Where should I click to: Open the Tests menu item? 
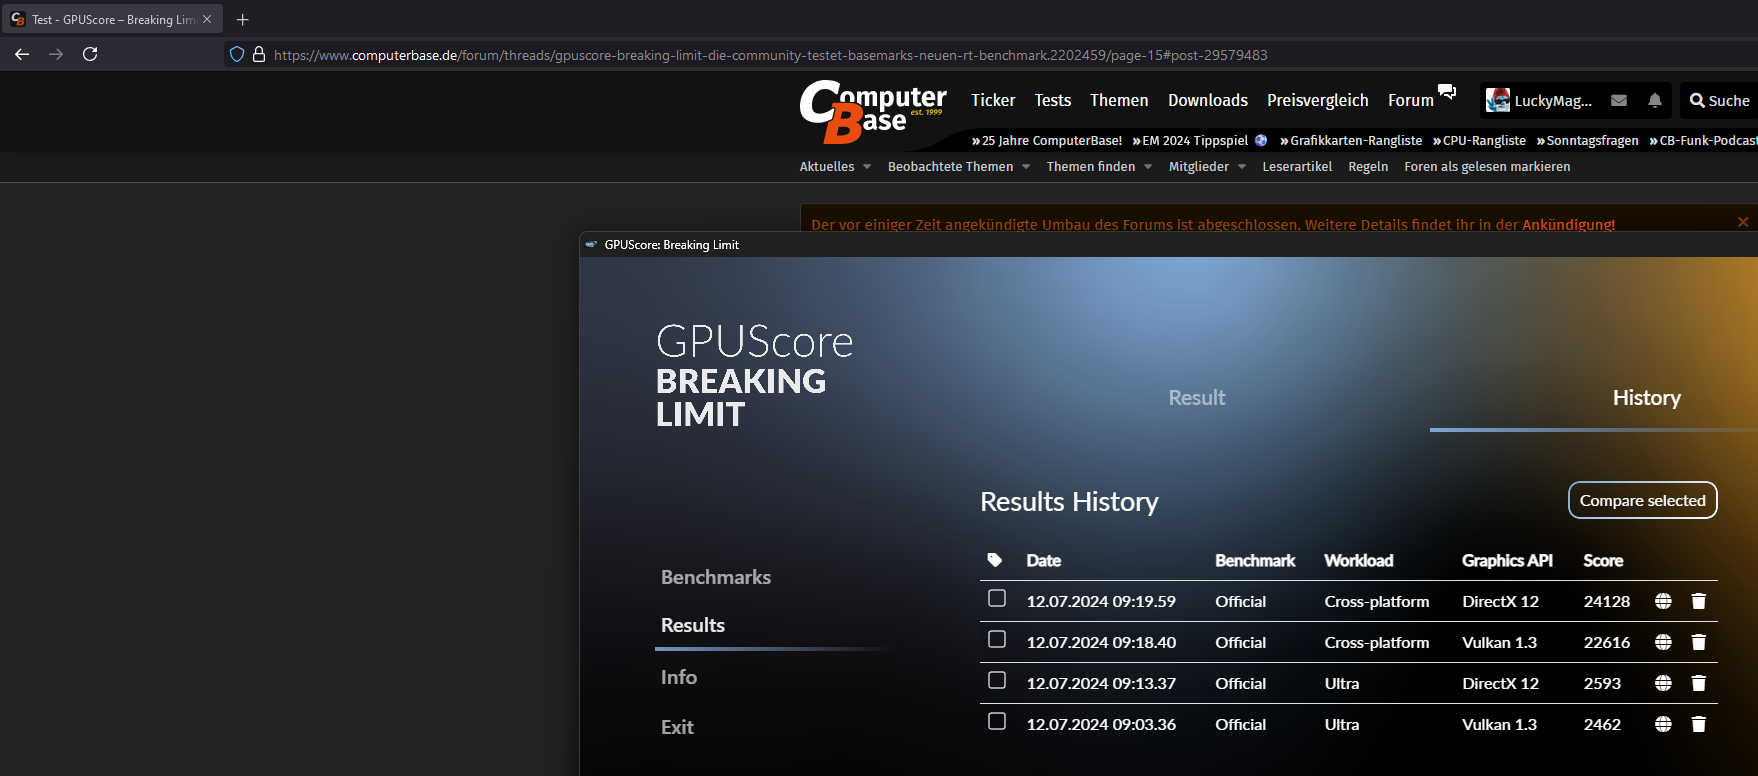tap(1053, 100)
